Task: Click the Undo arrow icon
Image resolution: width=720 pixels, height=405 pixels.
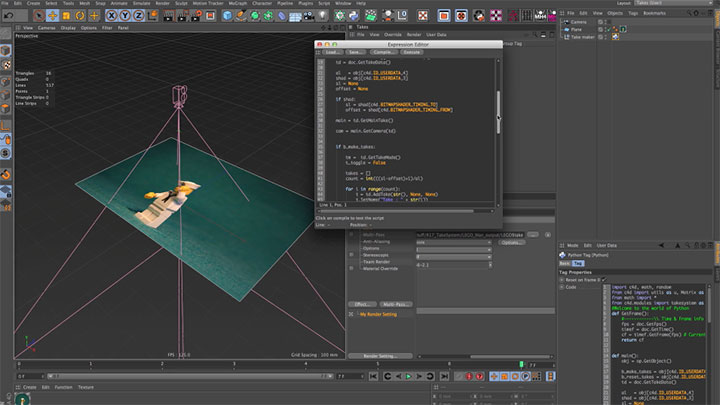Action: 8,16
